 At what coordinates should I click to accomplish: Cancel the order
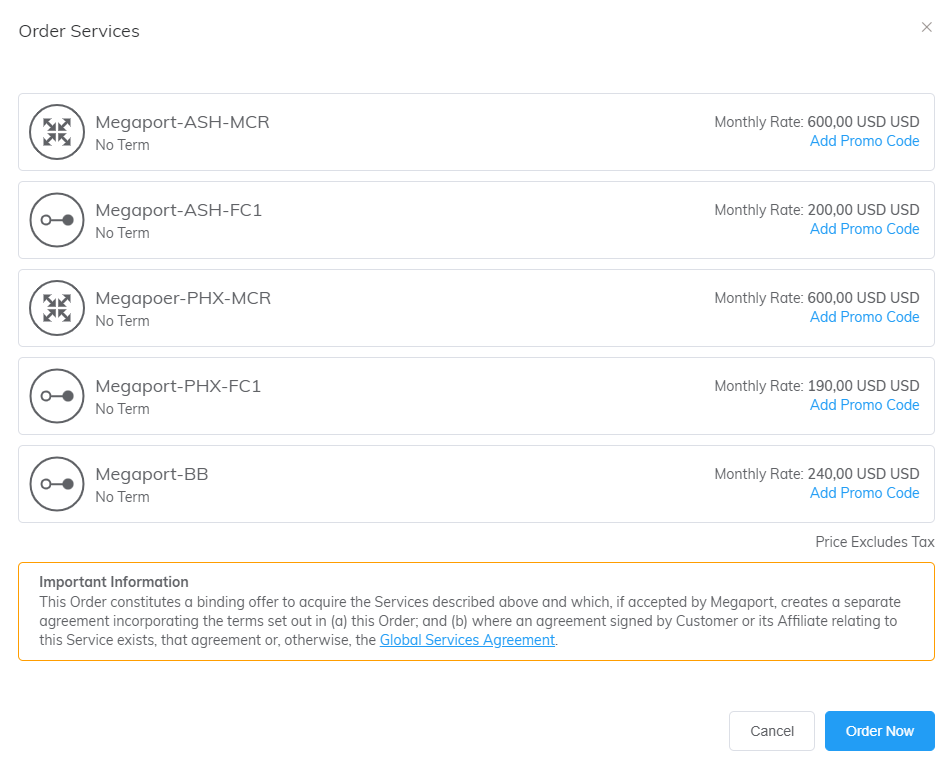(772, 731)
